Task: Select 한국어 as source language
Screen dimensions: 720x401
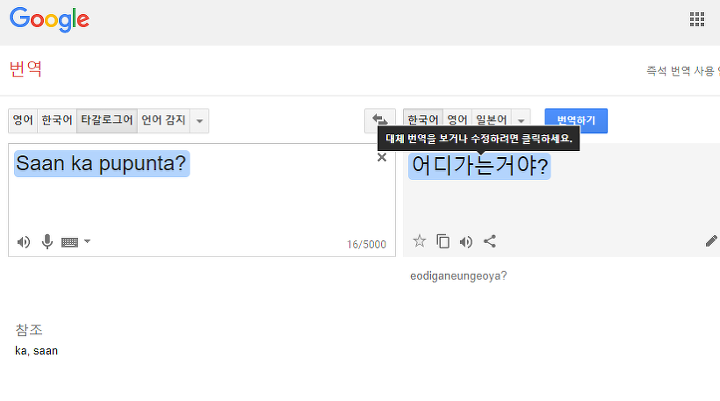Action: pyautogui.click(x=57, y=120)
